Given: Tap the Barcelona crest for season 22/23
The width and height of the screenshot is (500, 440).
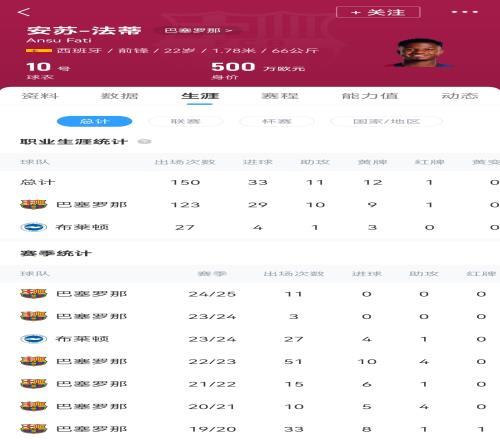Looking at the screenshot, I should pos(34,361).
